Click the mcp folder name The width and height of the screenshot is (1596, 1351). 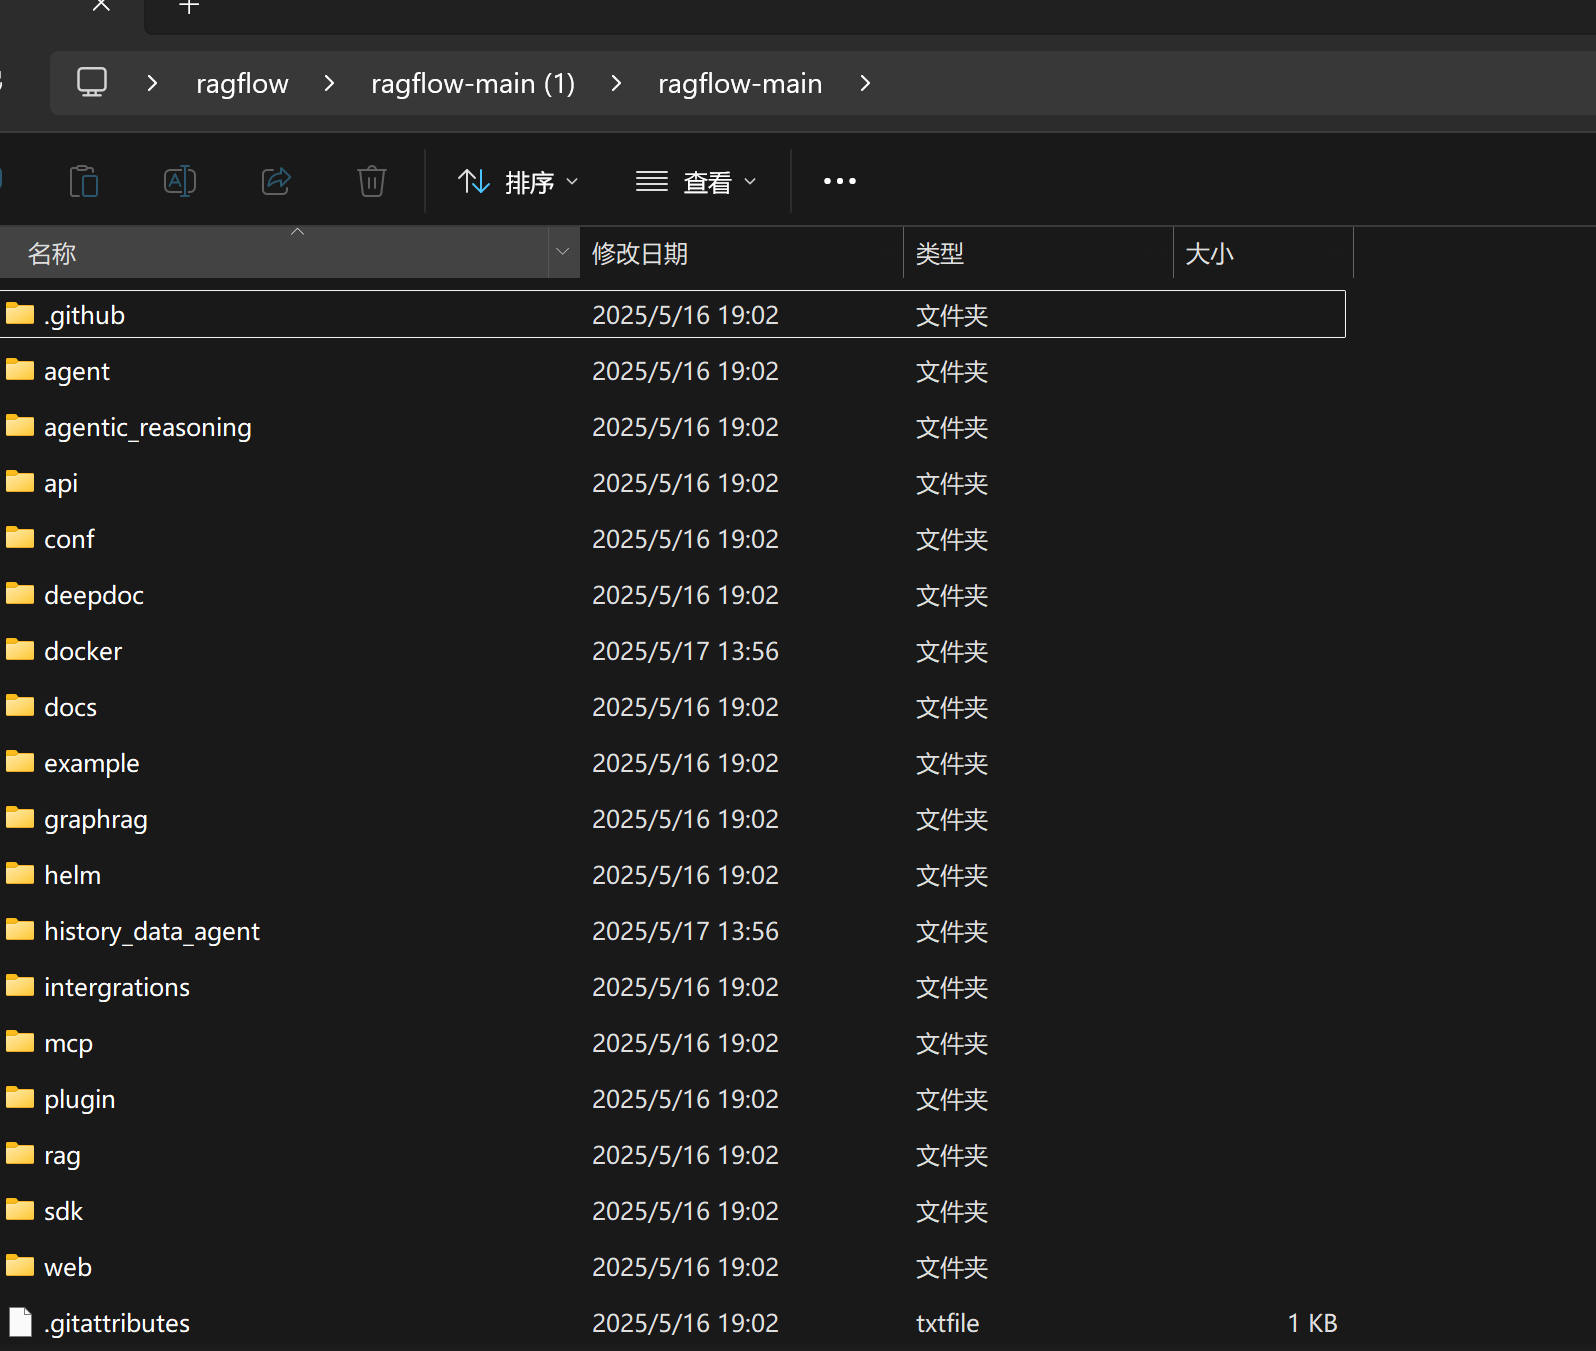pos(68,1044)
